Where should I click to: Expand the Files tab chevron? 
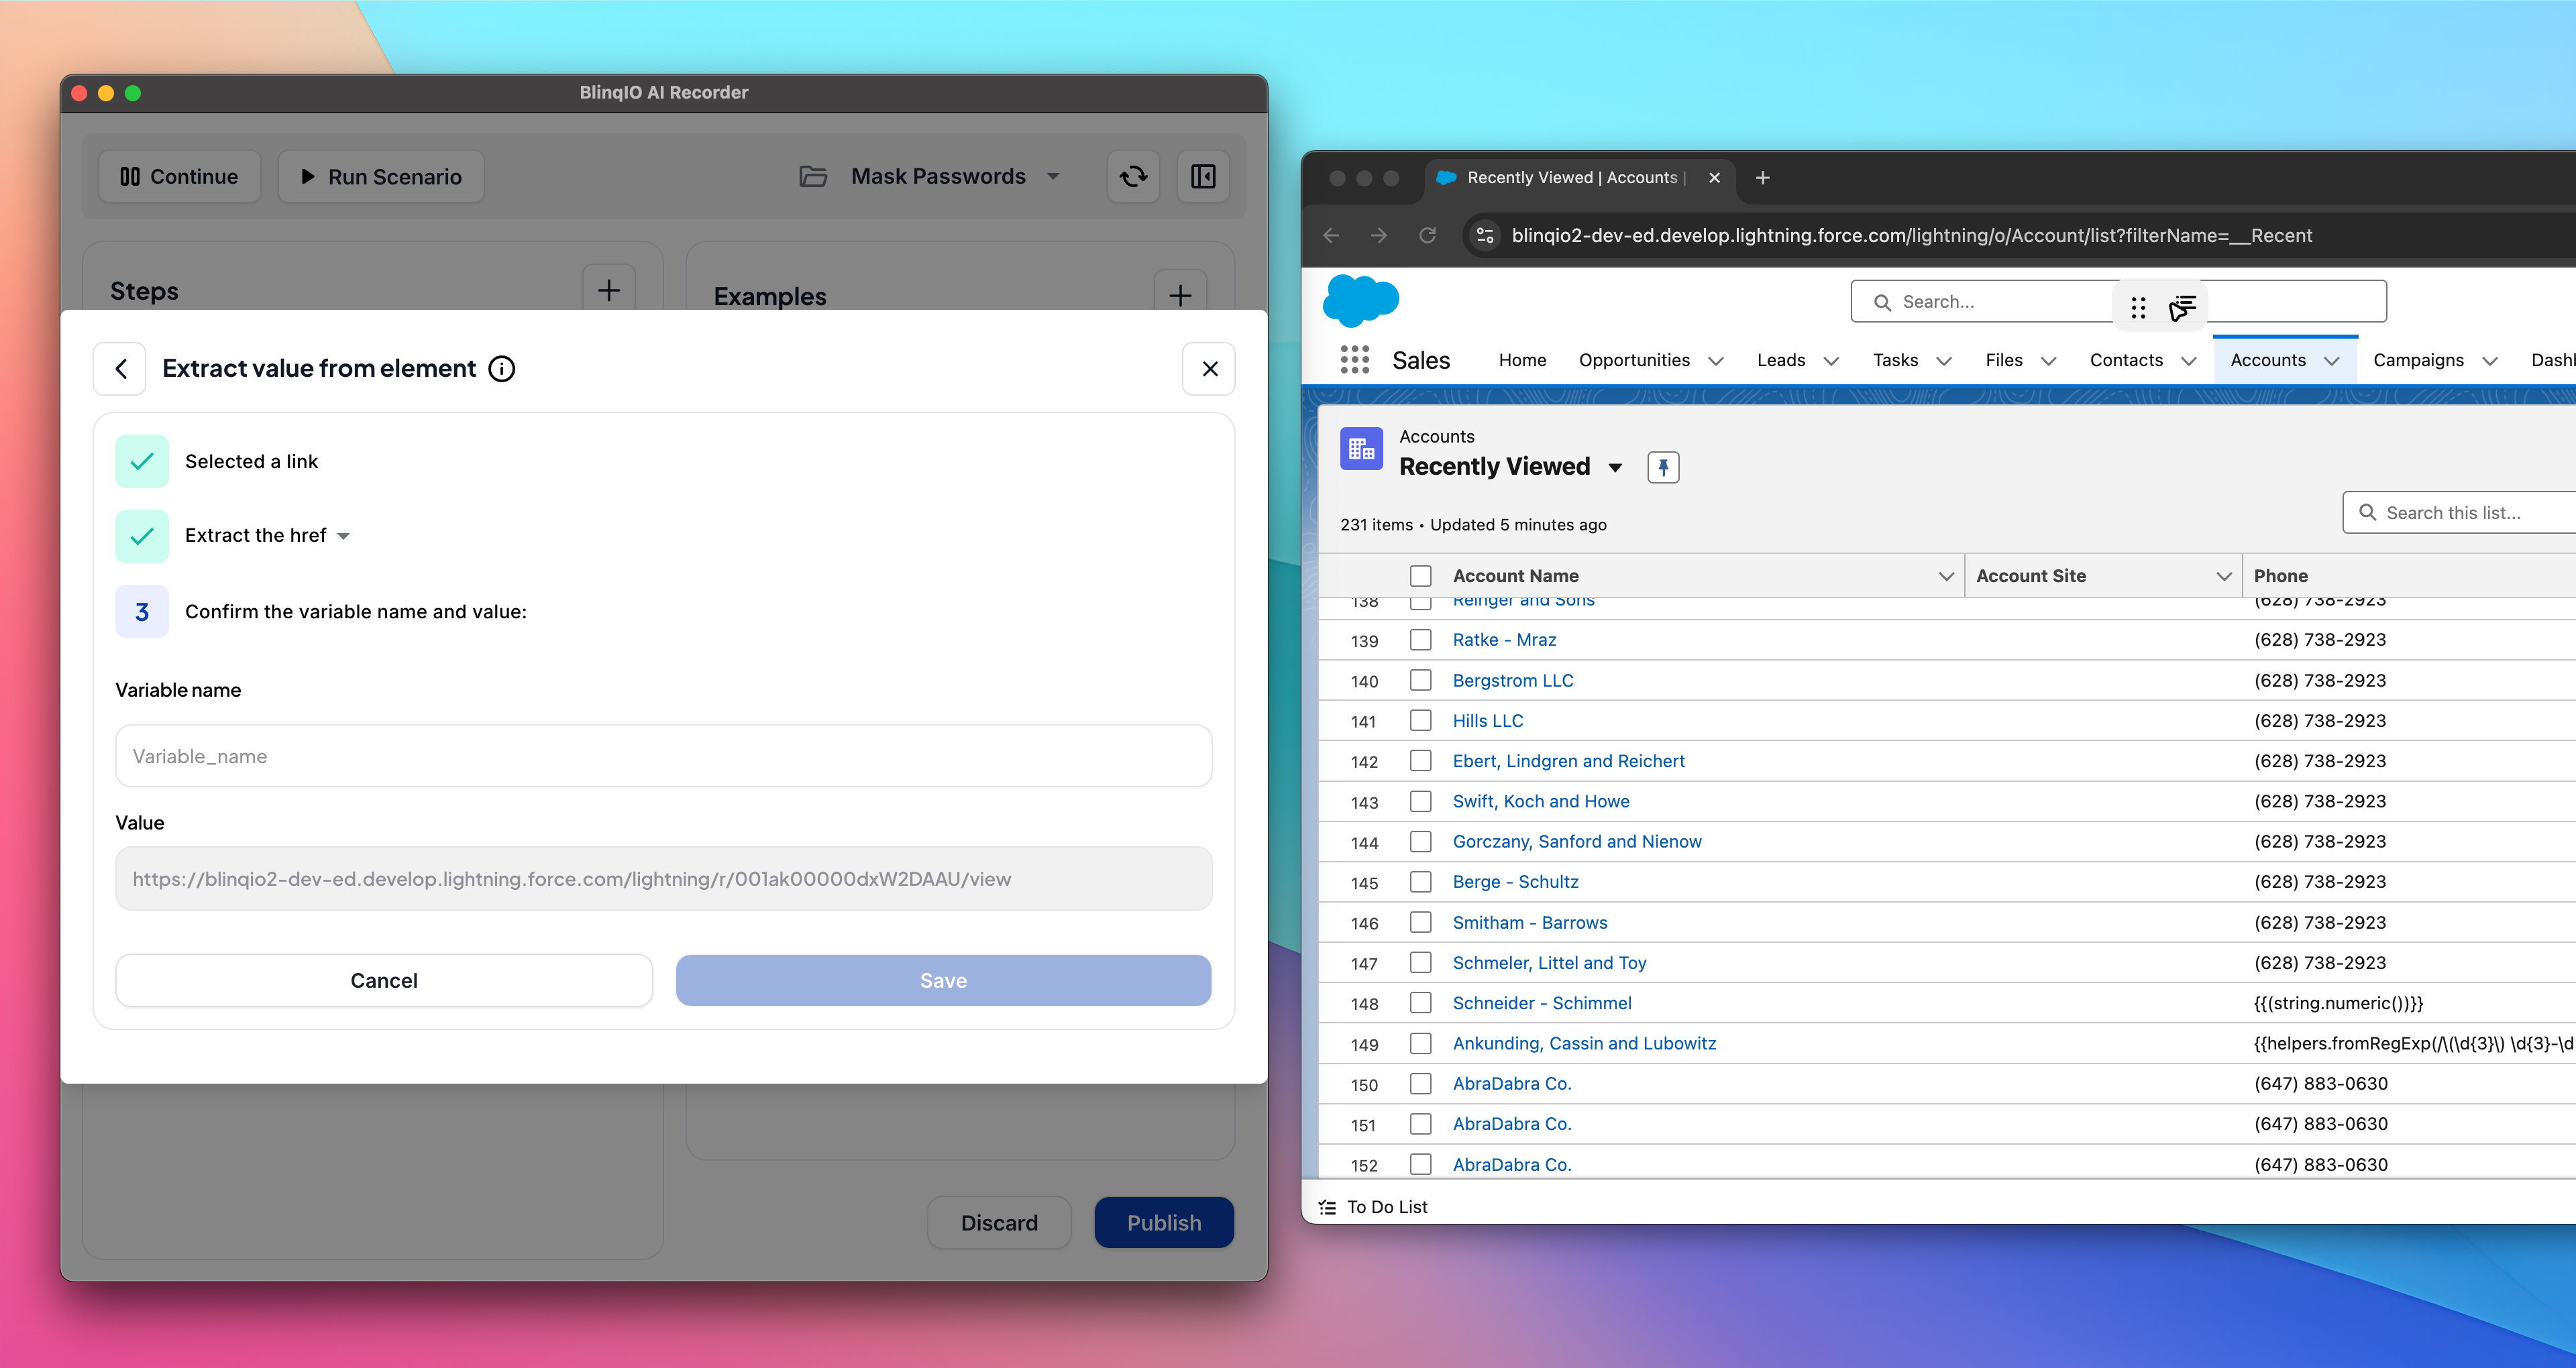click(2049, 361)
